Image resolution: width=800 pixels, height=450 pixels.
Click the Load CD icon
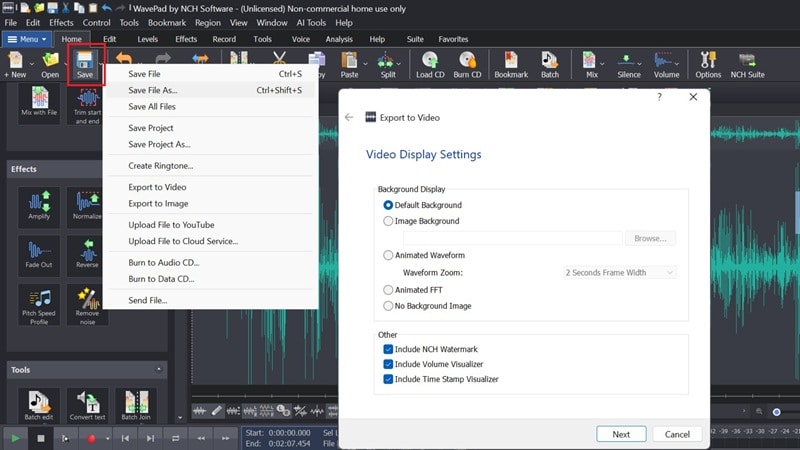point(430,65)
